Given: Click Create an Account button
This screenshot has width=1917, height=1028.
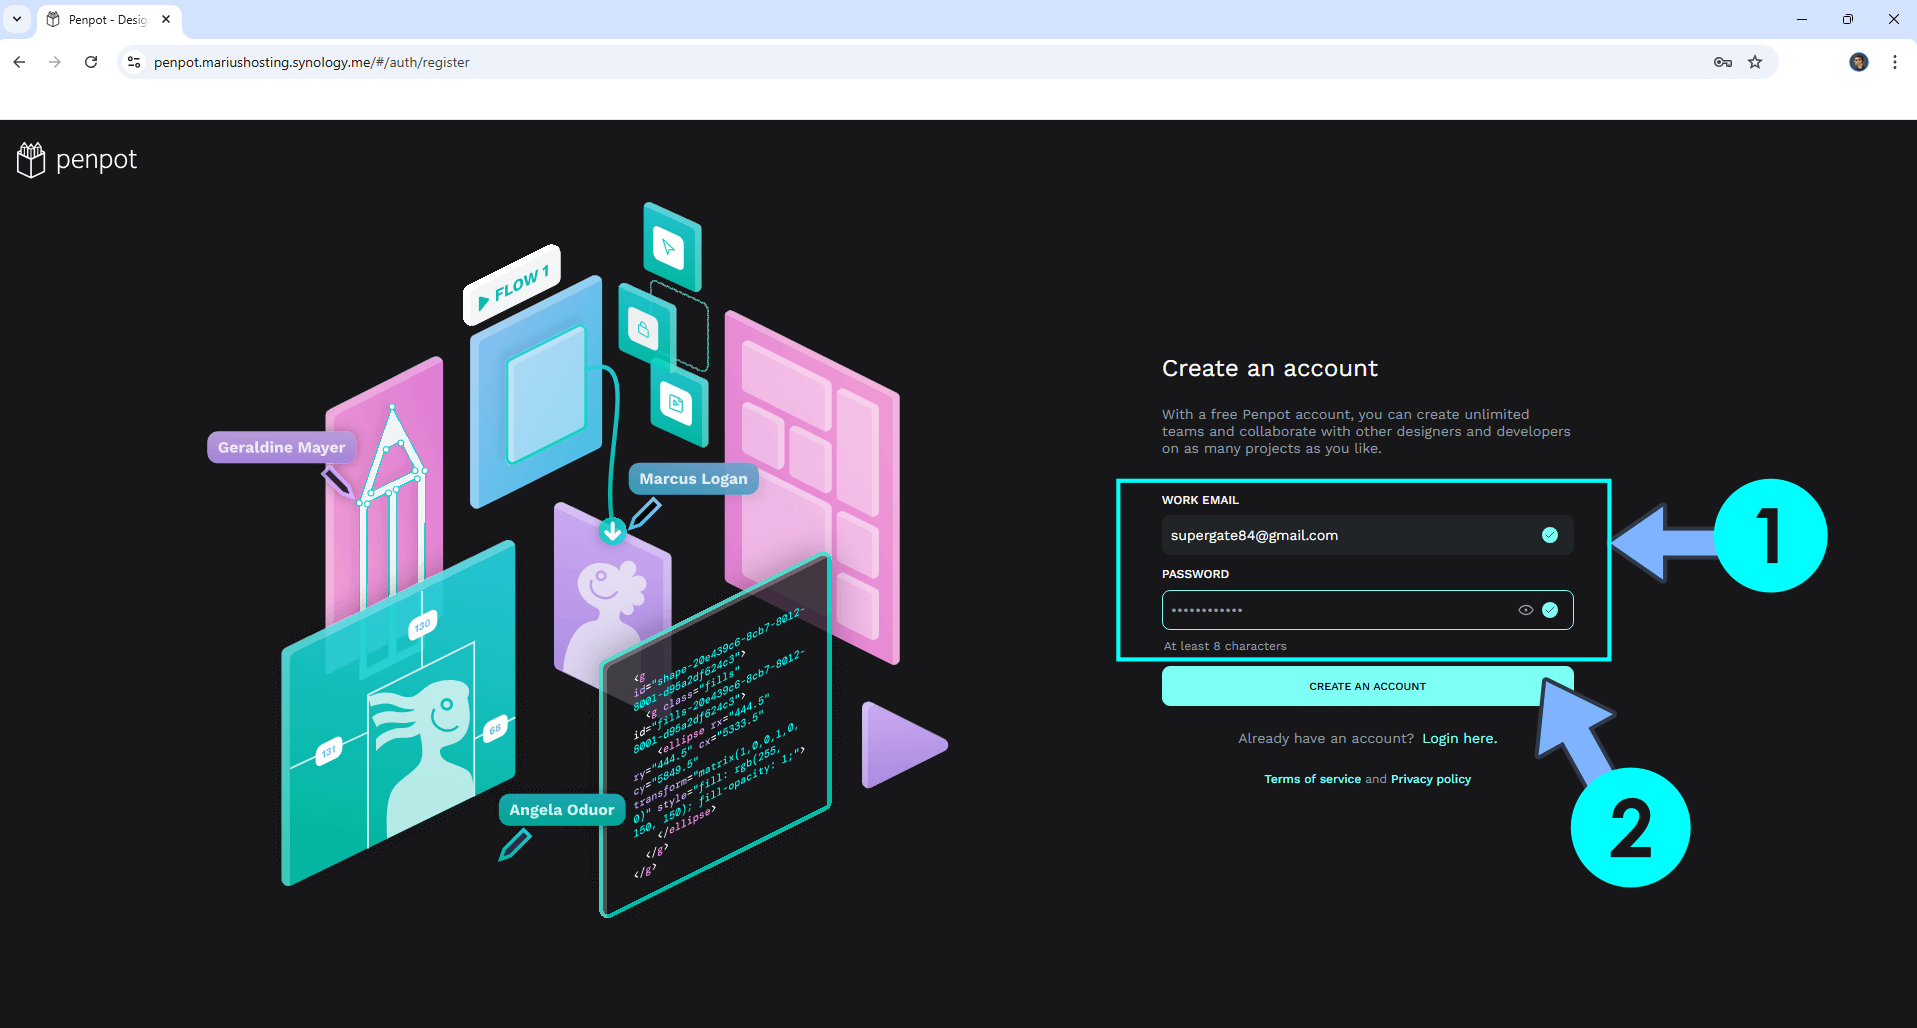Looking at the screenshot, I should pos(1367,686).
